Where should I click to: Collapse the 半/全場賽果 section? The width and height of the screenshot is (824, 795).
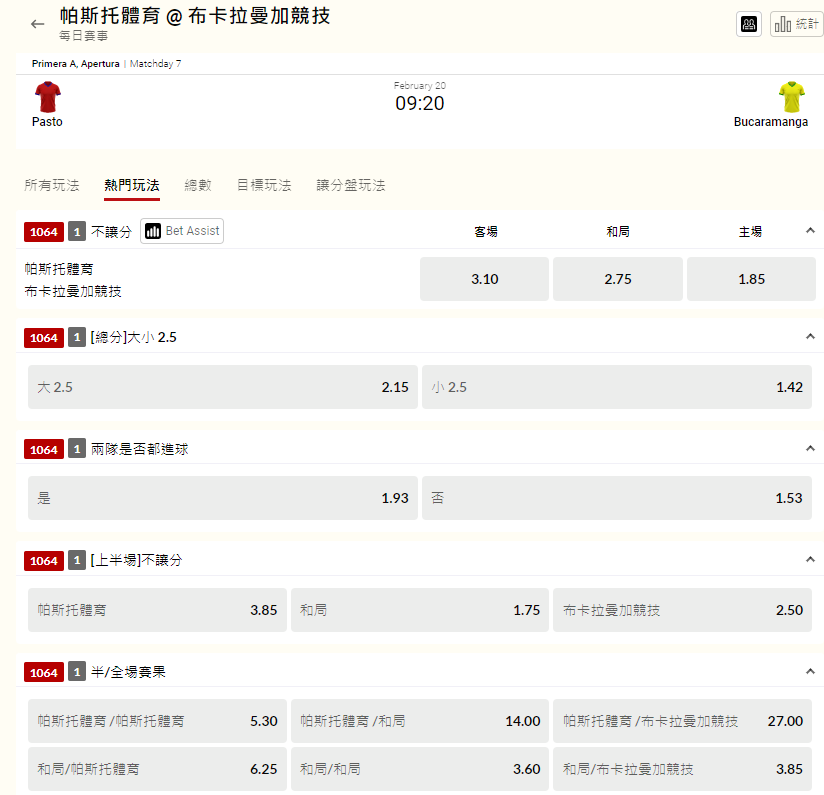coord(810,671)
